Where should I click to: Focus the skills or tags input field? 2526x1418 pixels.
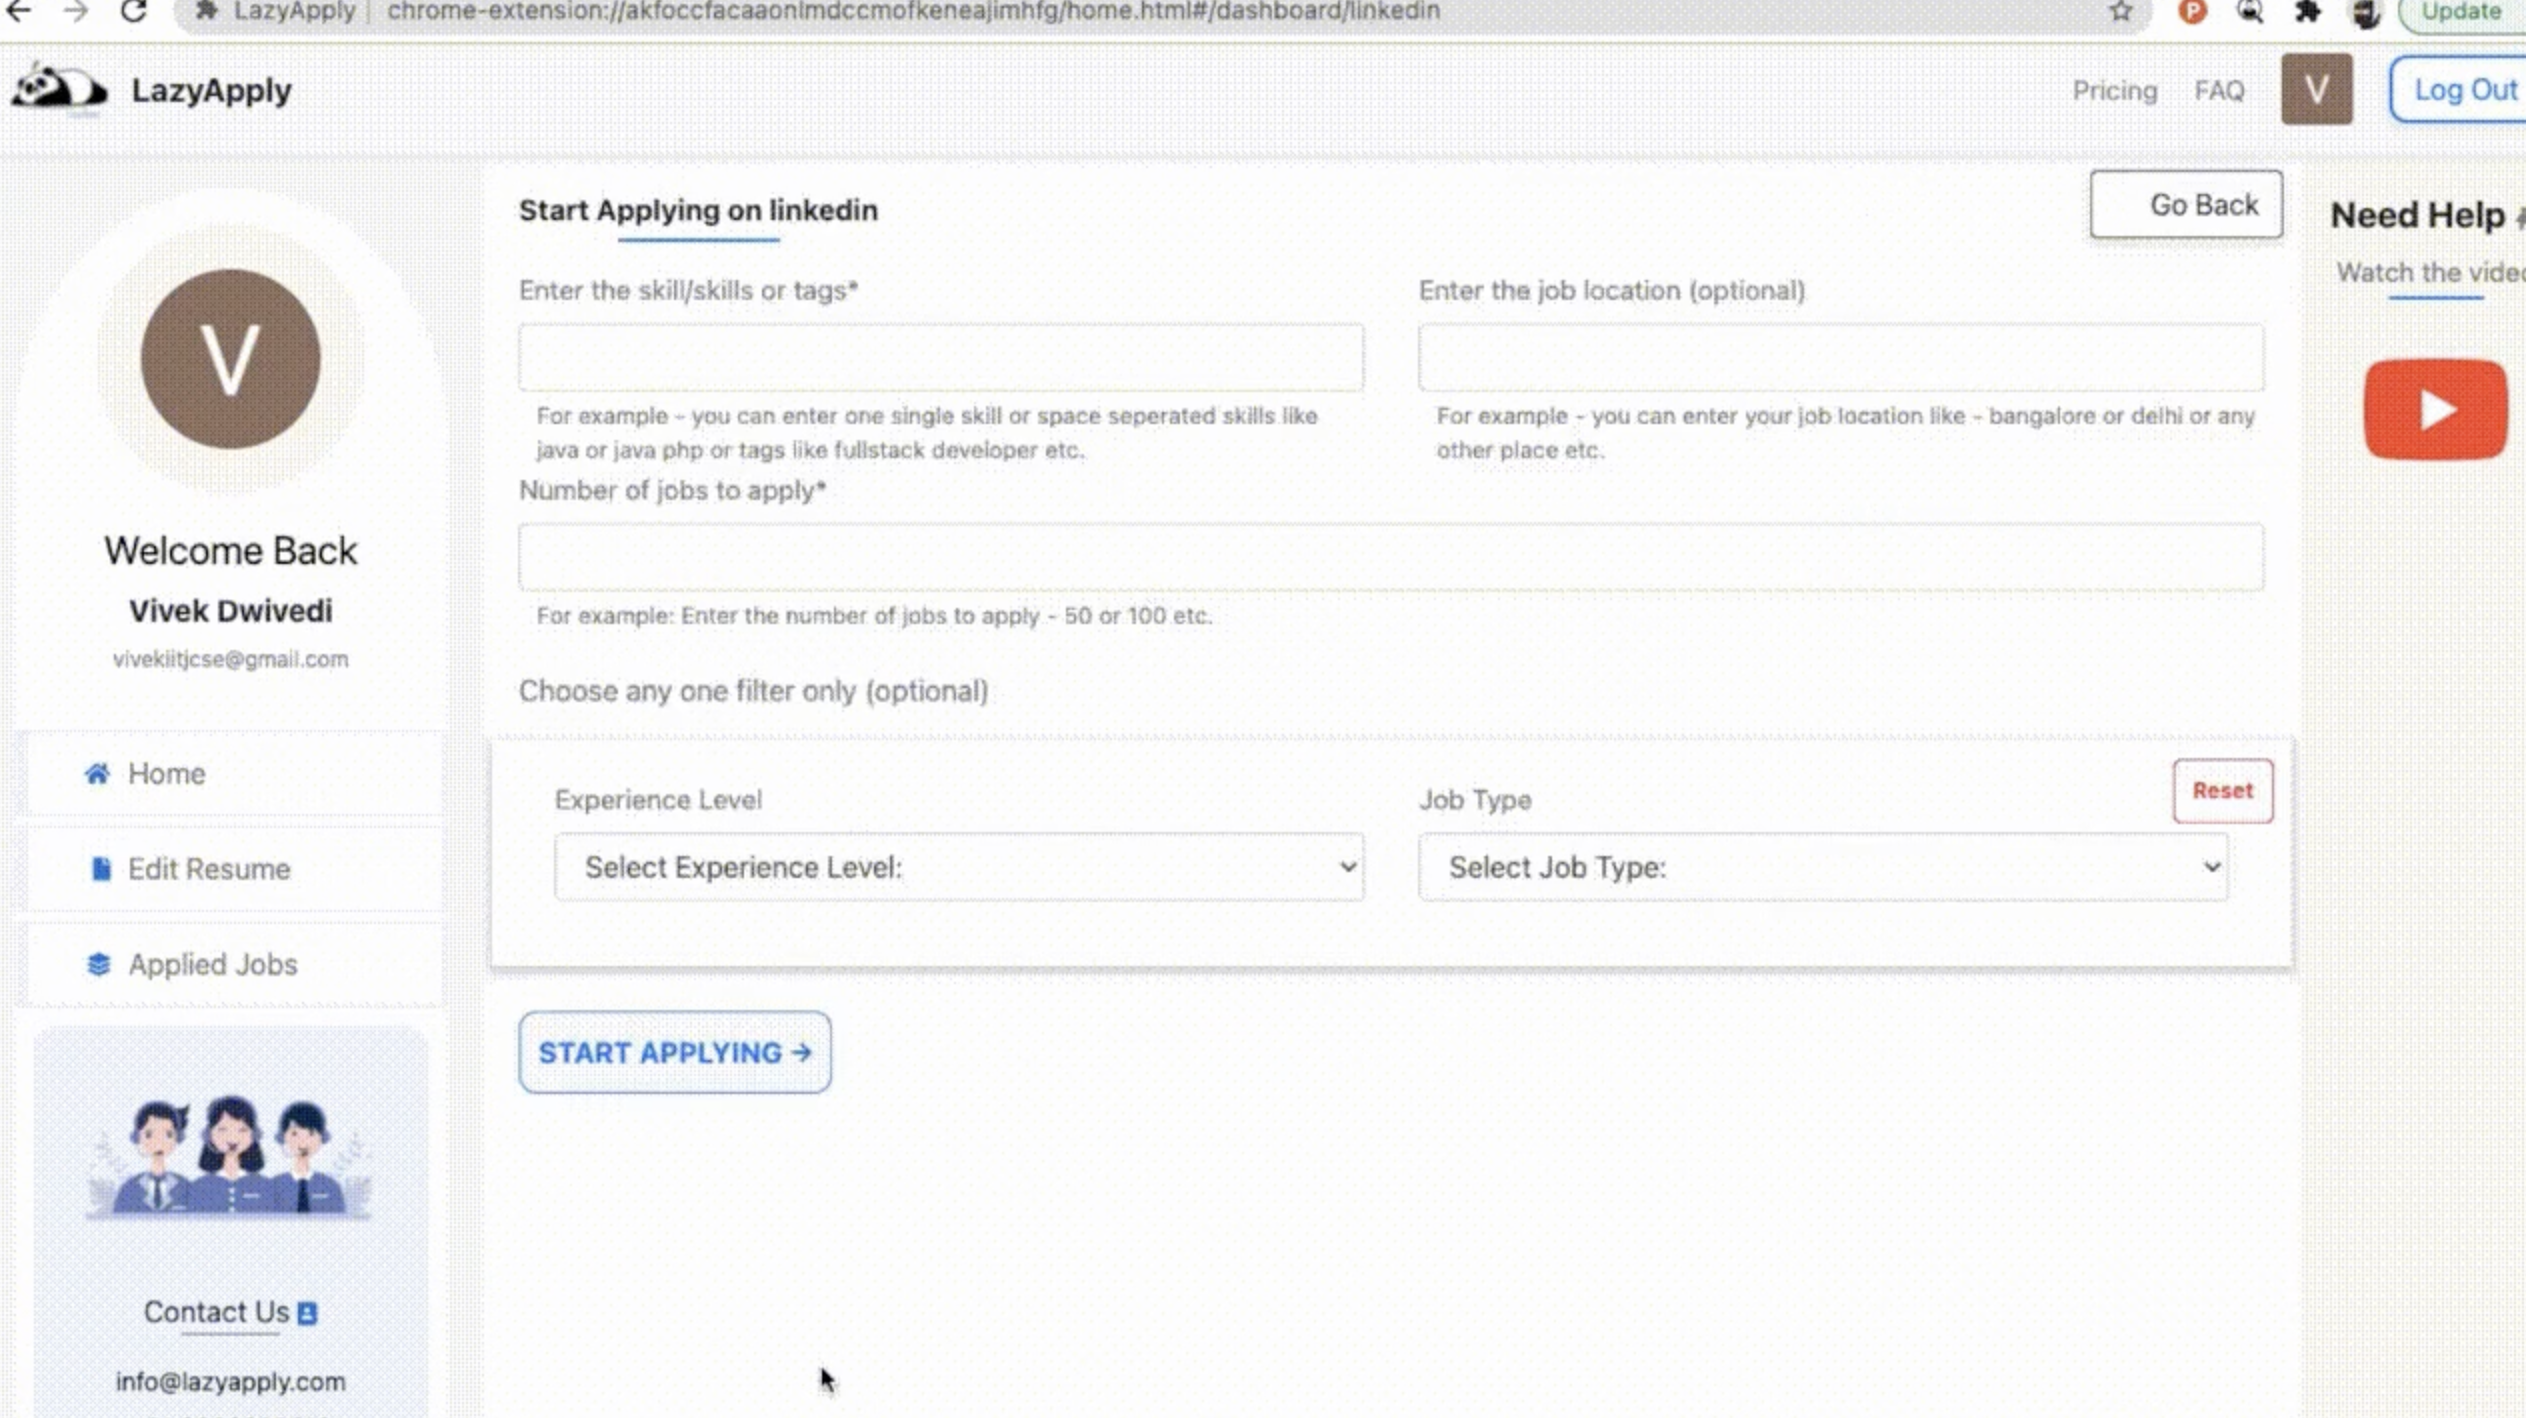tap(941, 357)
